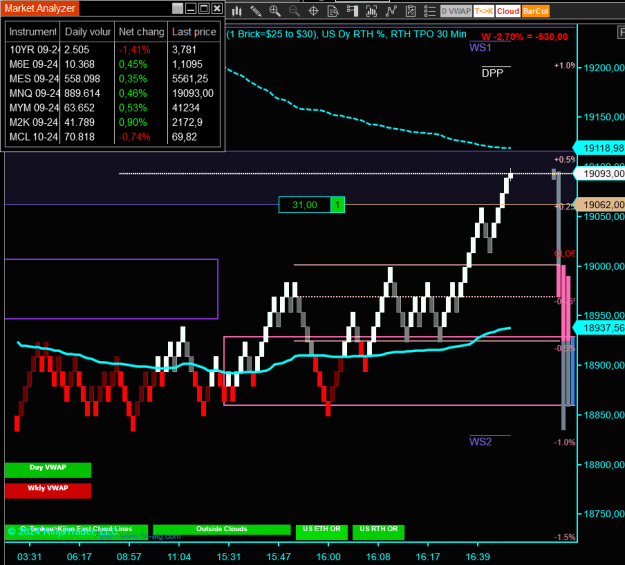
Task: Click the DPP pivot label
Action: pos(492,73)
